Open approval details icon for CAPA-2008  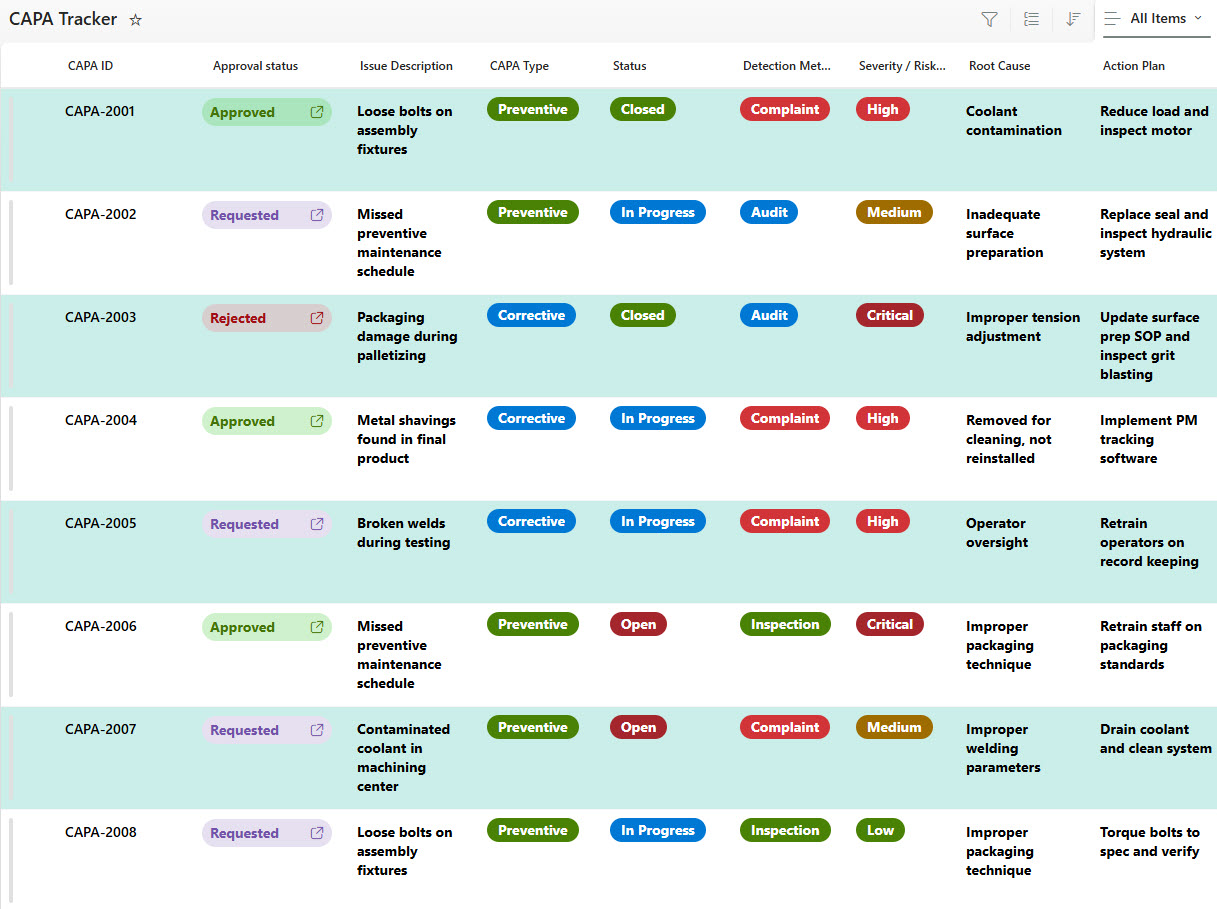317,833
